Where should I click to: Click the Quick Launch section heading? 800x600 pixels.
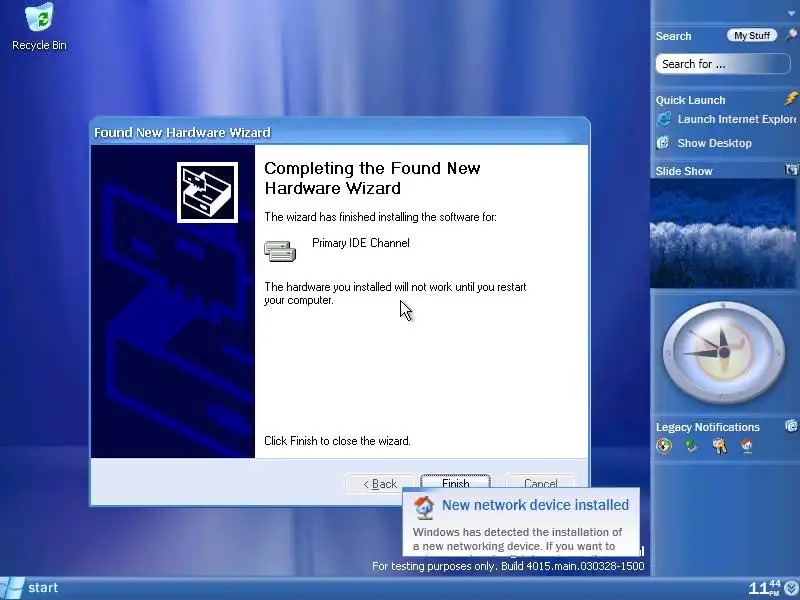coord(690,100)
